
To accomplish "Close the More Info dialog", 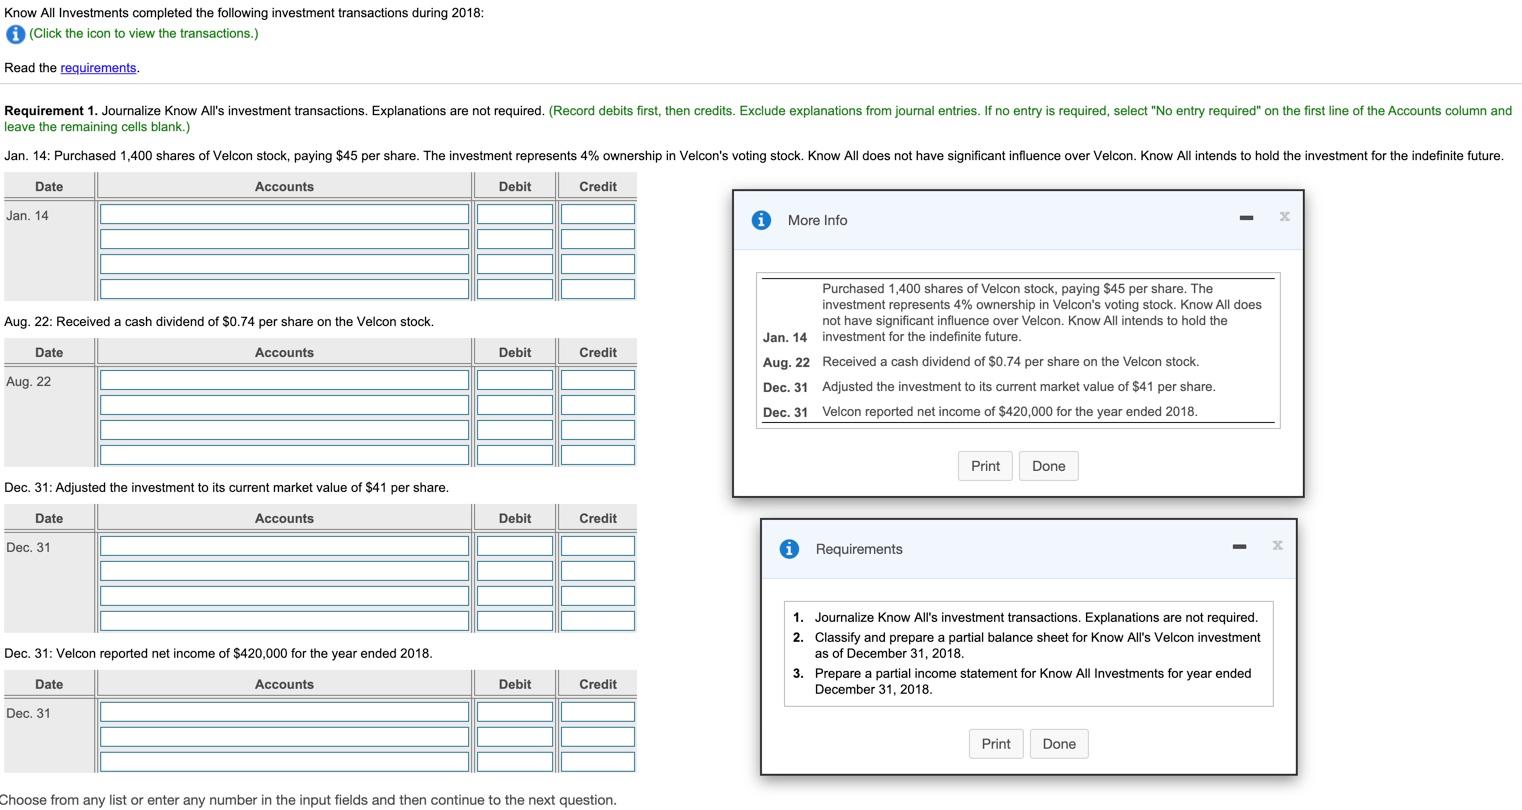I will pos(1284,216).
